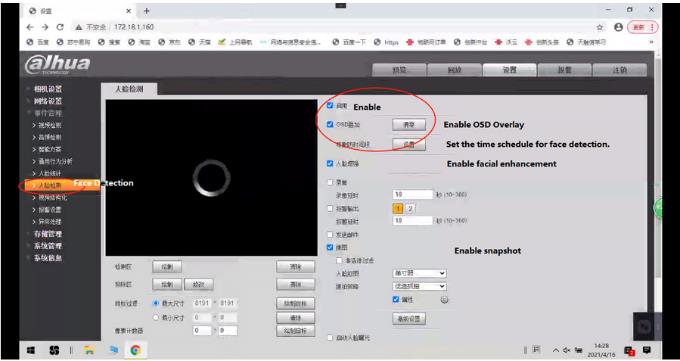The width and height of the screenshot is (680, 361).
Task: Toggle the OSD Overlay checkbox
Action: [x=330, y=125]
